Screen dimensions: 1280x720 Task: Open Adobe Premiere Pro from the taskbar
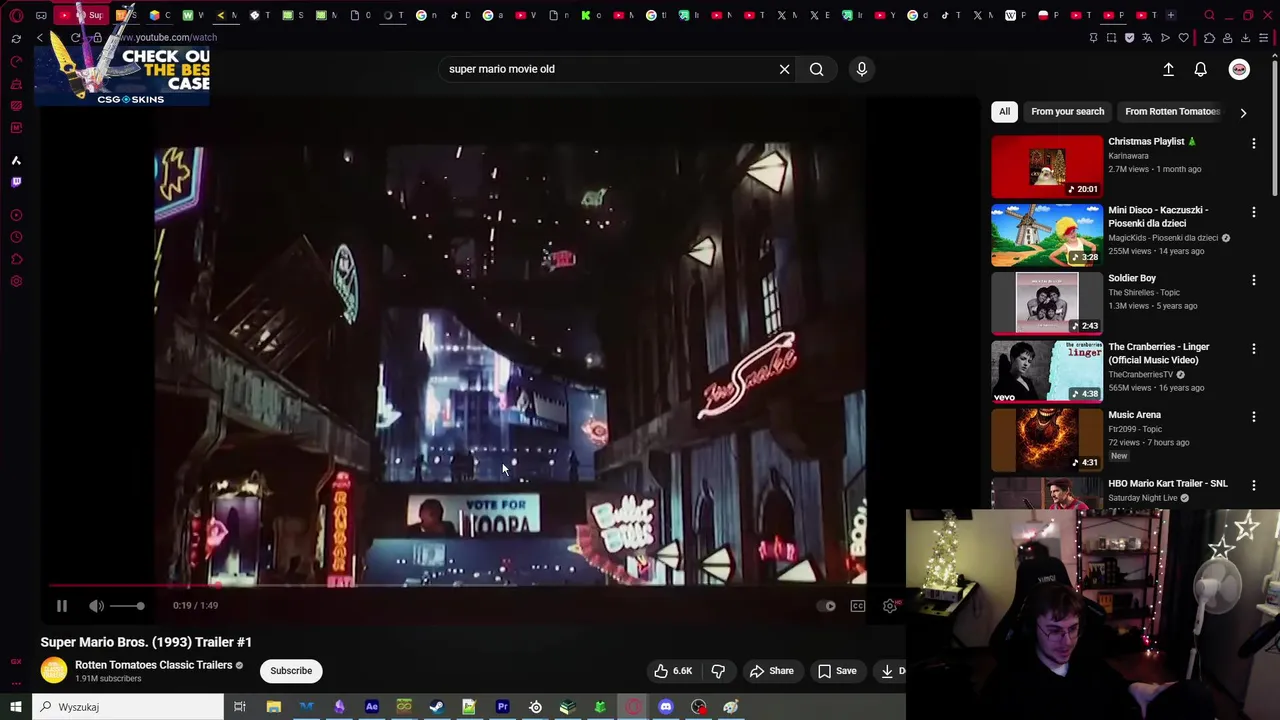(502, 707)
